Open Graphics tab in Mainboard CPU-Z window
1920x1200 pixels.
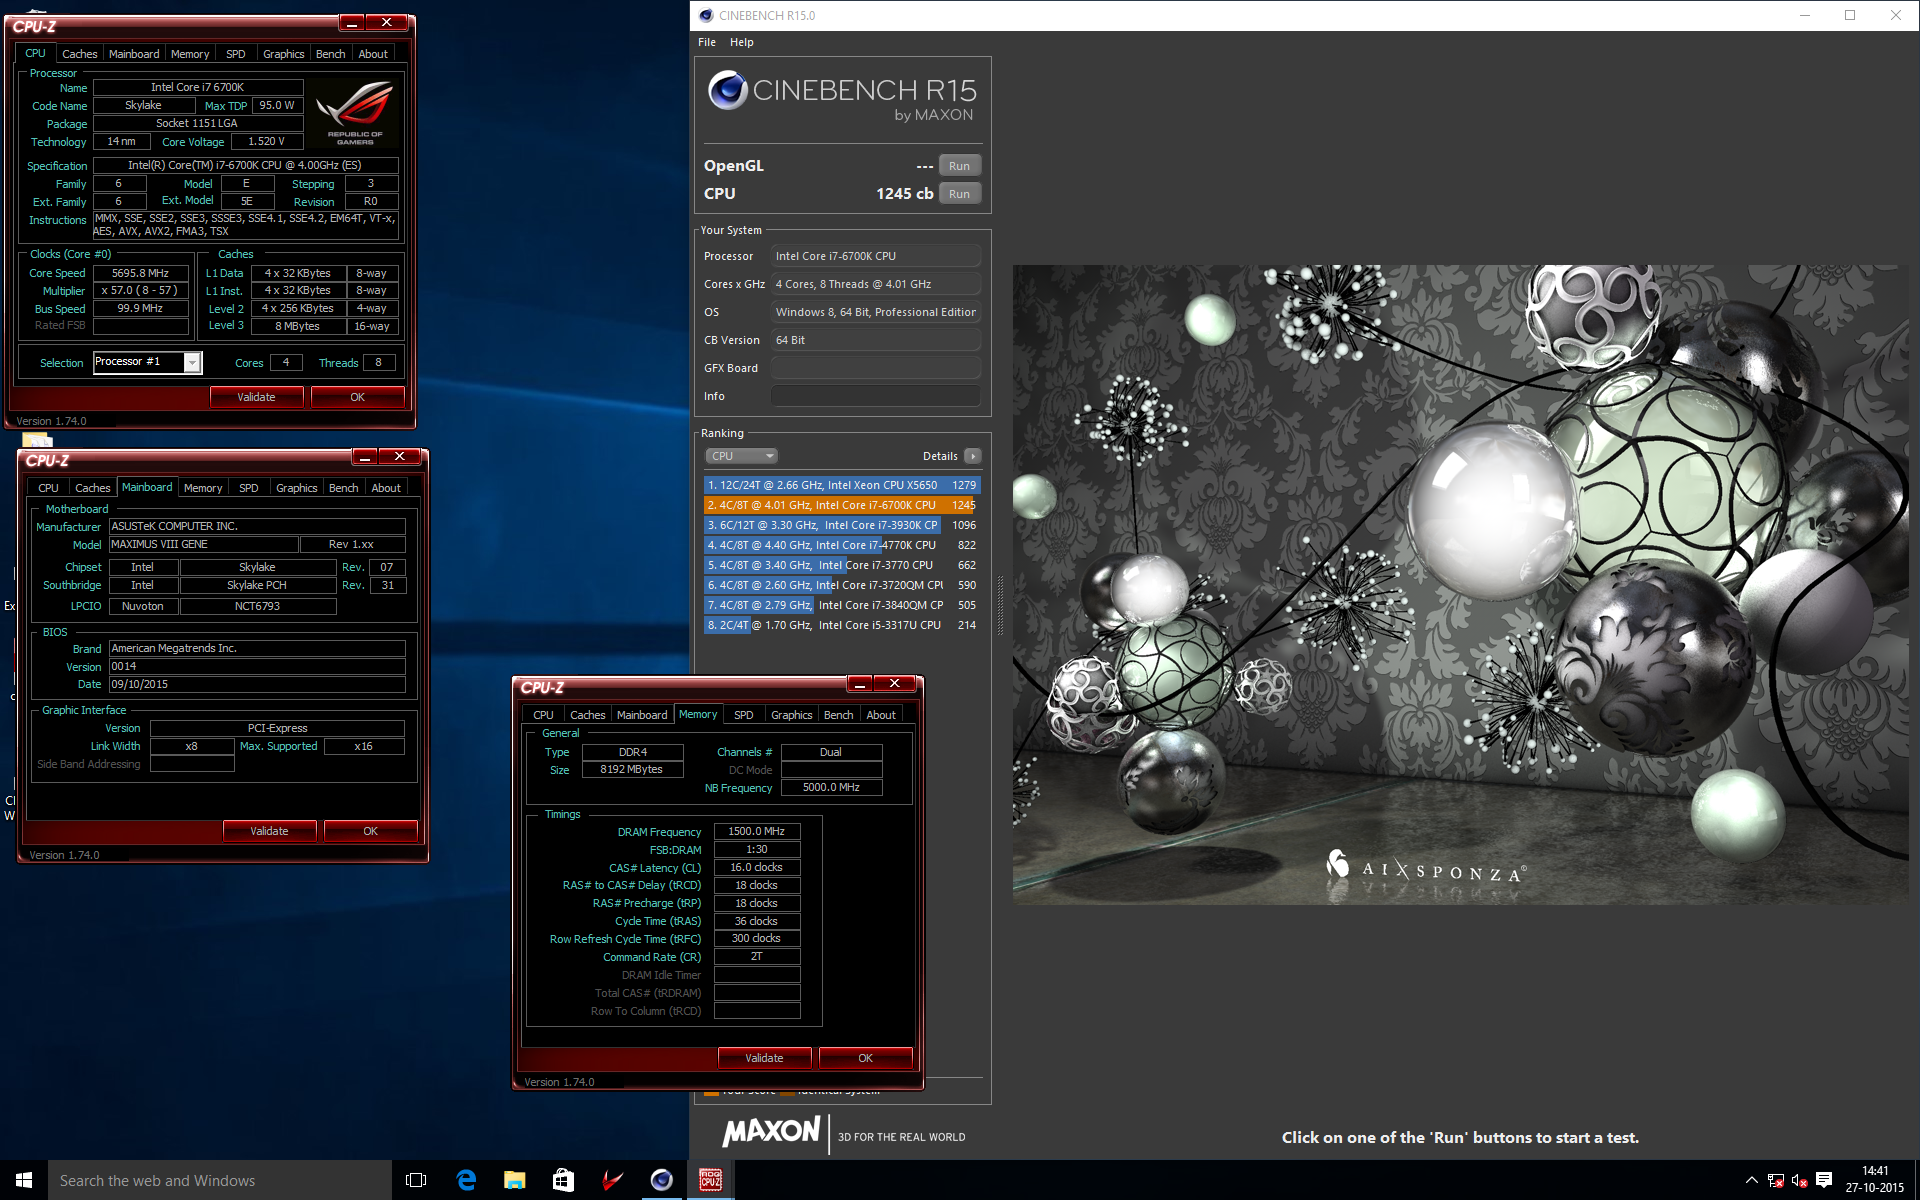point(296,488)
